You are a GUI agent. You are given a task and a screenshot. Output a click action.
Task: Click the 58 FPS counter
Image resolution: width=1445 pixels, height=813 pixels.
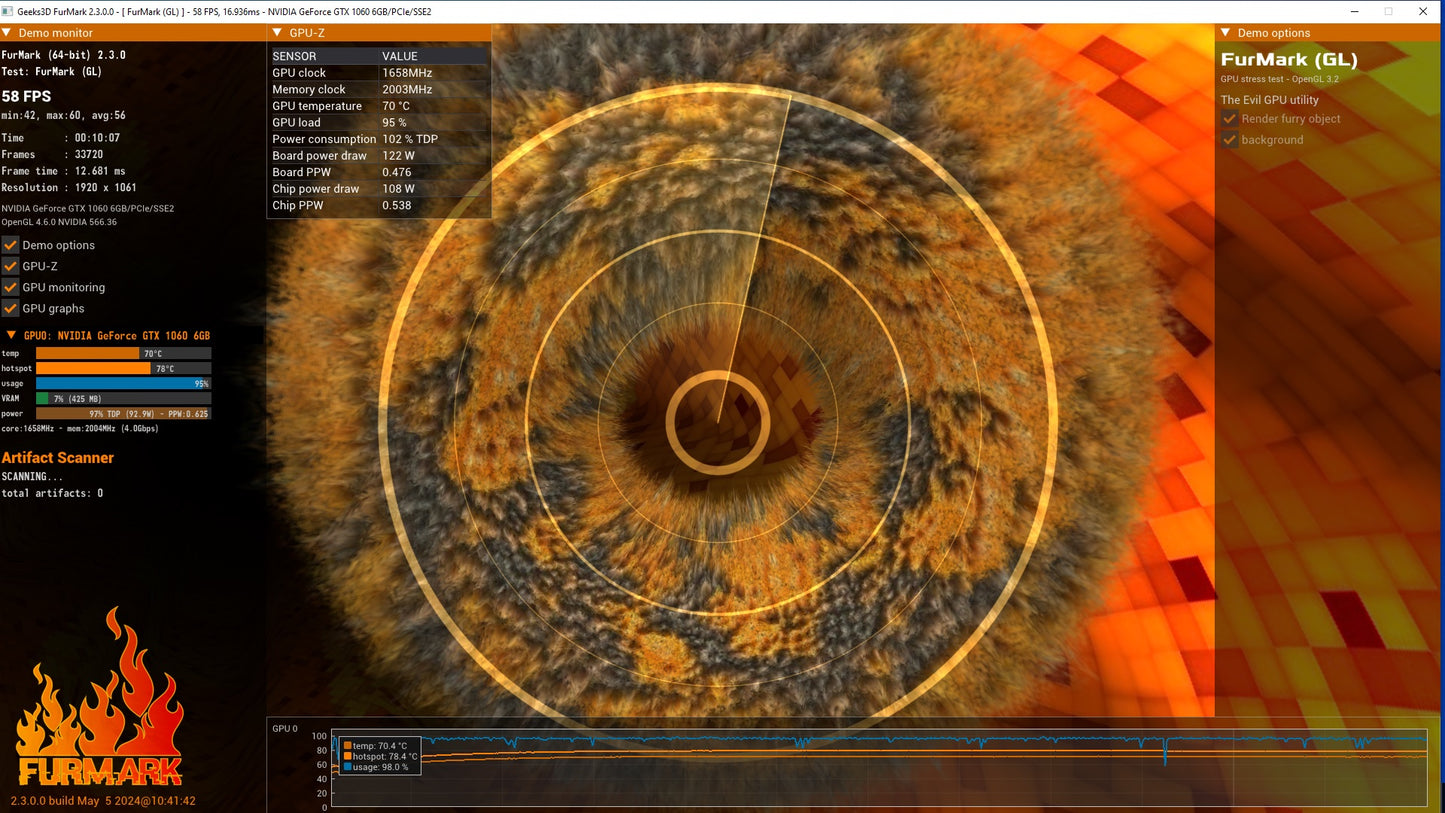click(x=26, y=96)
